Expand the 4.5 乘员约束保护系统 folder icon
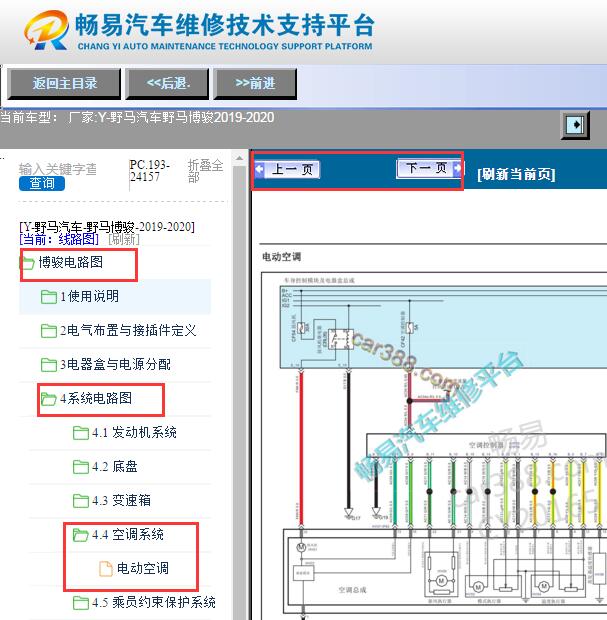Image resolution: width=607 pixels, height=620 pixels. (x=81, y=603)
